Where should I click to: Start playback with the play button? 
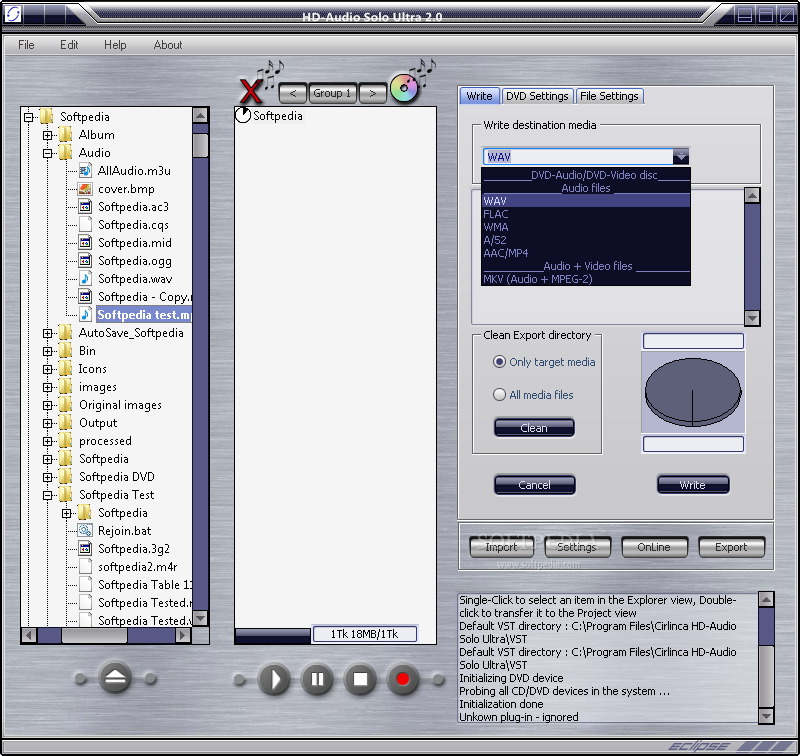pos(274,679)
